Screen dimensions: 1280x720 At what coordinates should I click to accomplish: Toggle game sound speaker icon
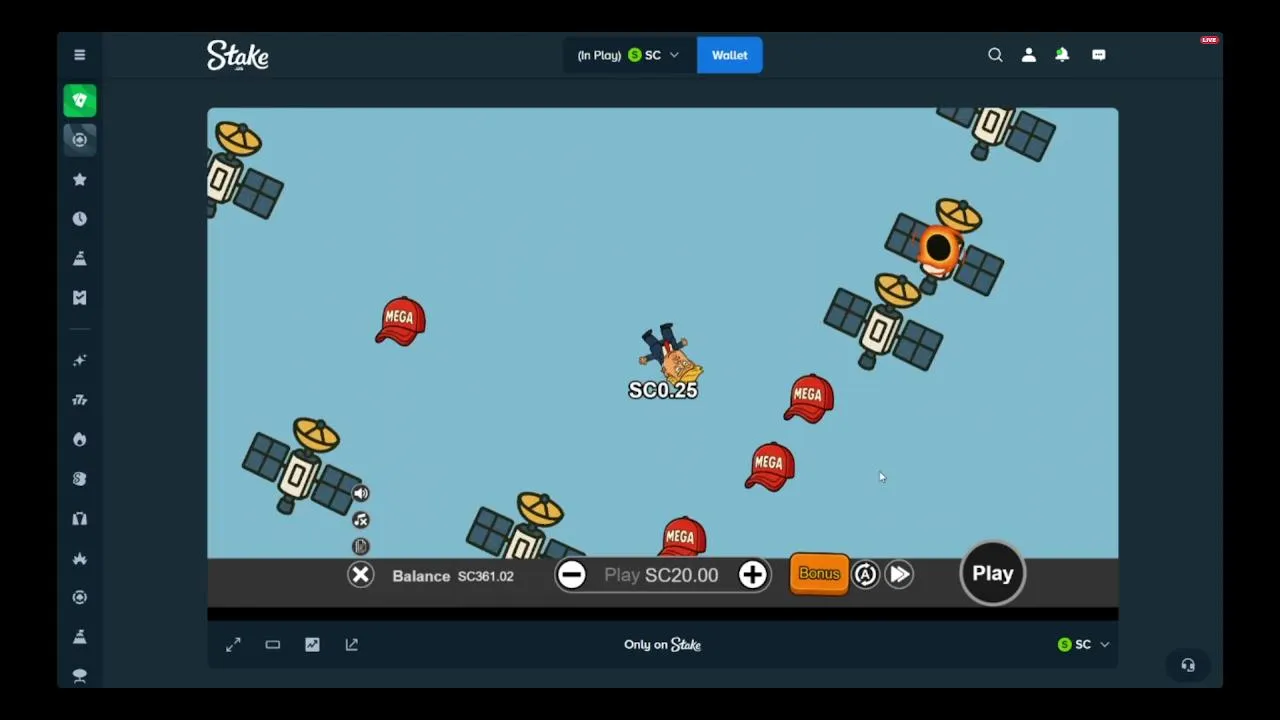pyautogui.click(x=361, y=493)
